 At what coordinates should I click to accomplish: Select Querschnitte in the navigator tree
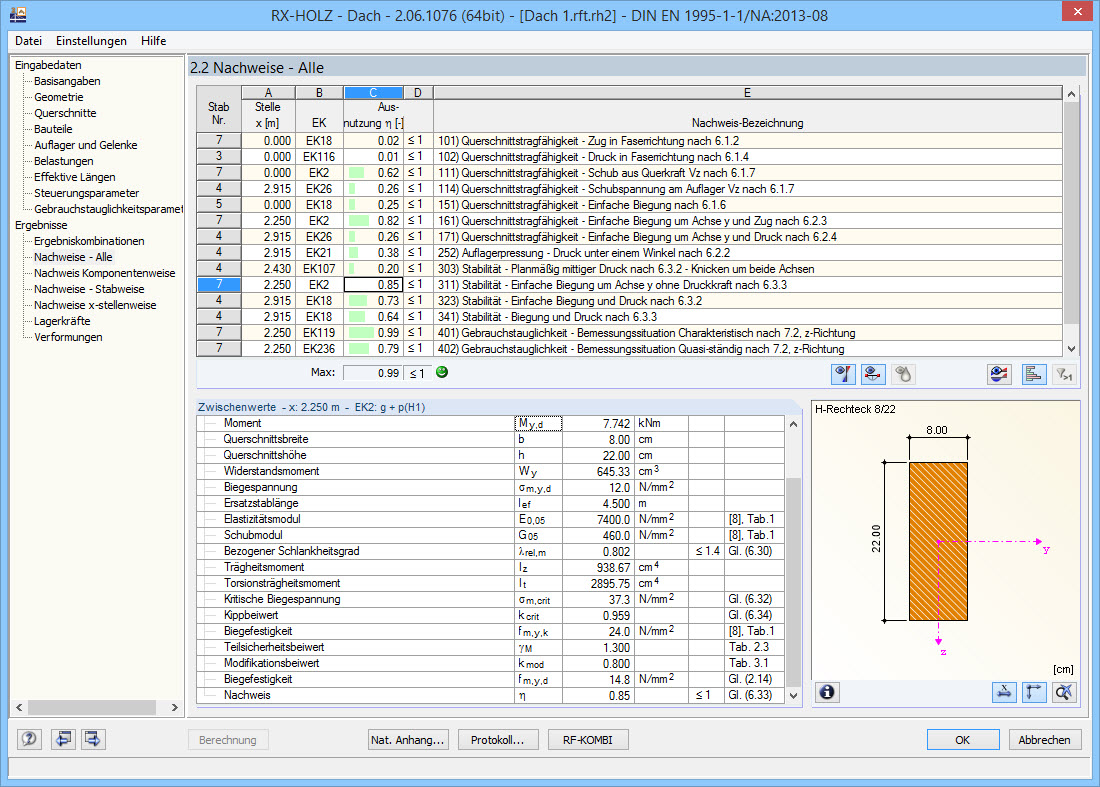pos(65,114)
